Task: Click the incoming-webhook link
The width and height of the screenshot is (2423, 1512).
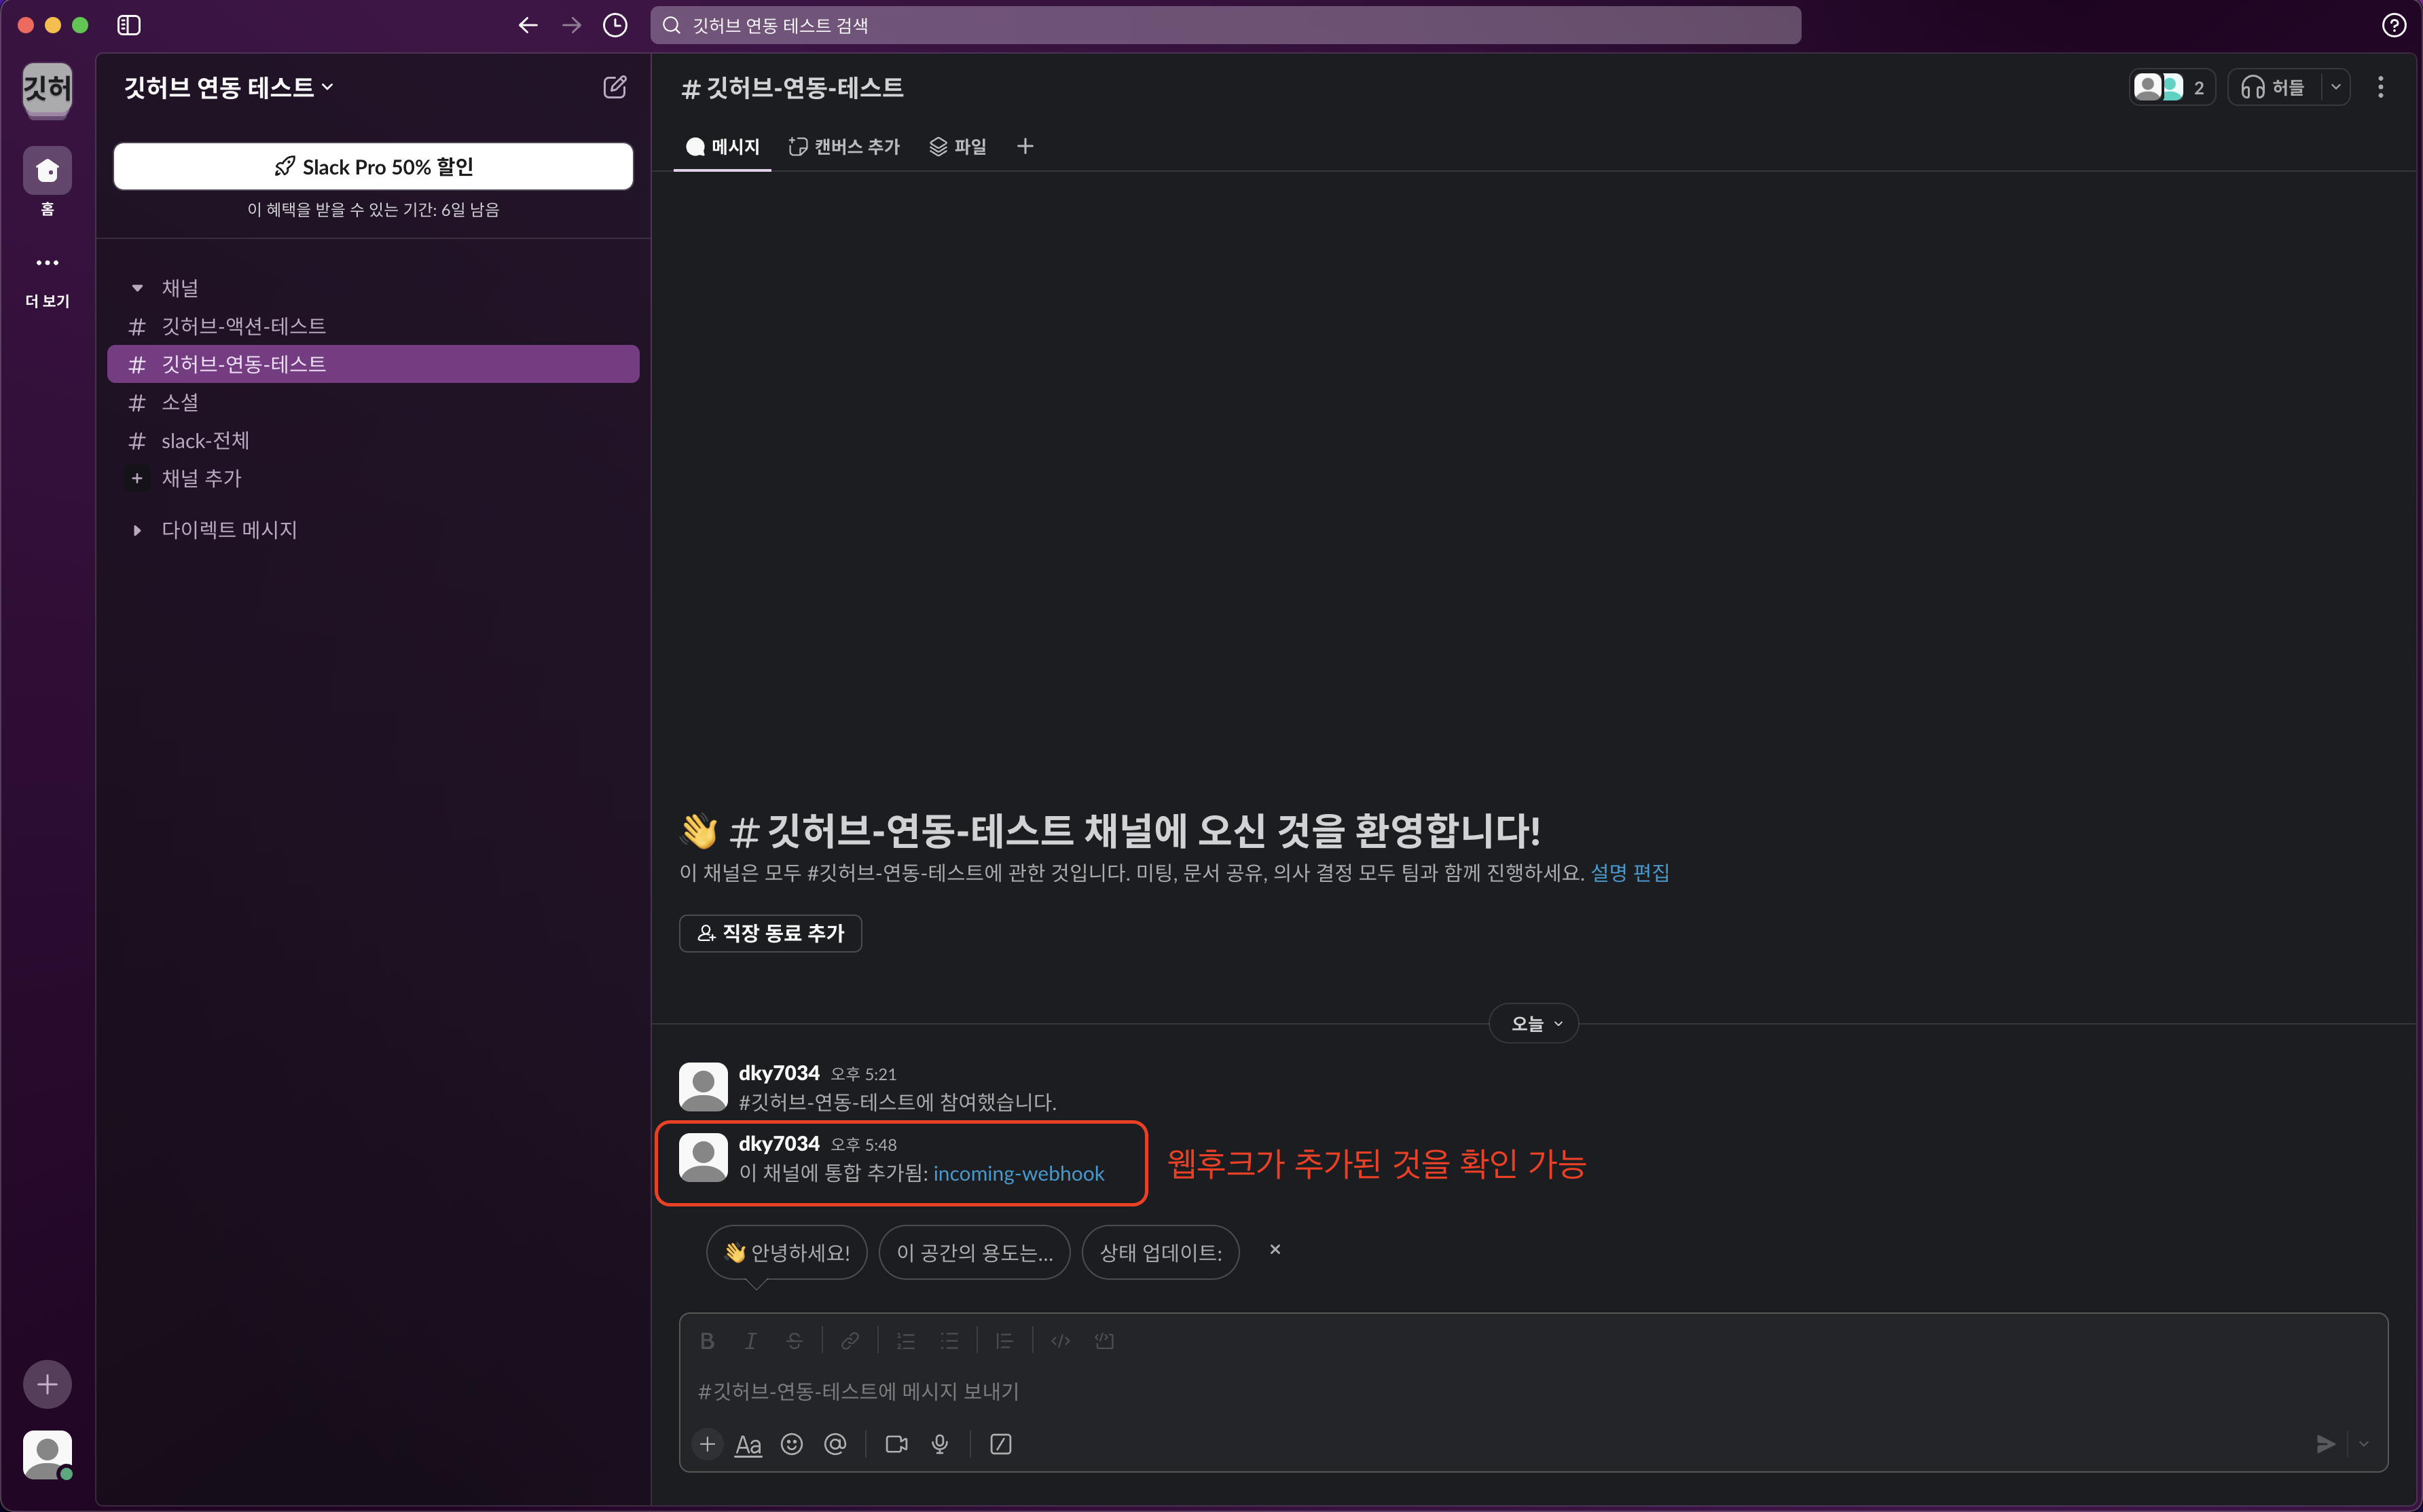Action: (x=1018, y=1174)
